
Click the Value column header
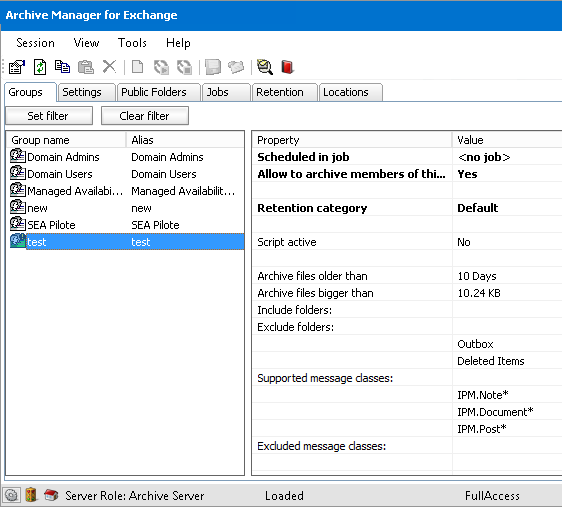tap(507, 140)
